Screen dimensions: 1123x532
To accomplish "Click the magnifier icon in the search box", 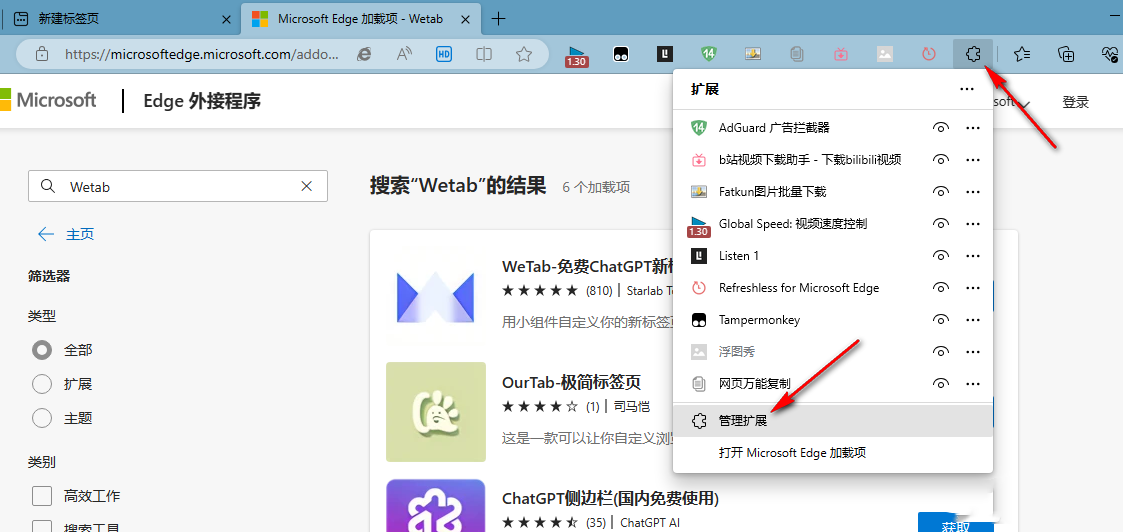I will (x=48, y=186).
